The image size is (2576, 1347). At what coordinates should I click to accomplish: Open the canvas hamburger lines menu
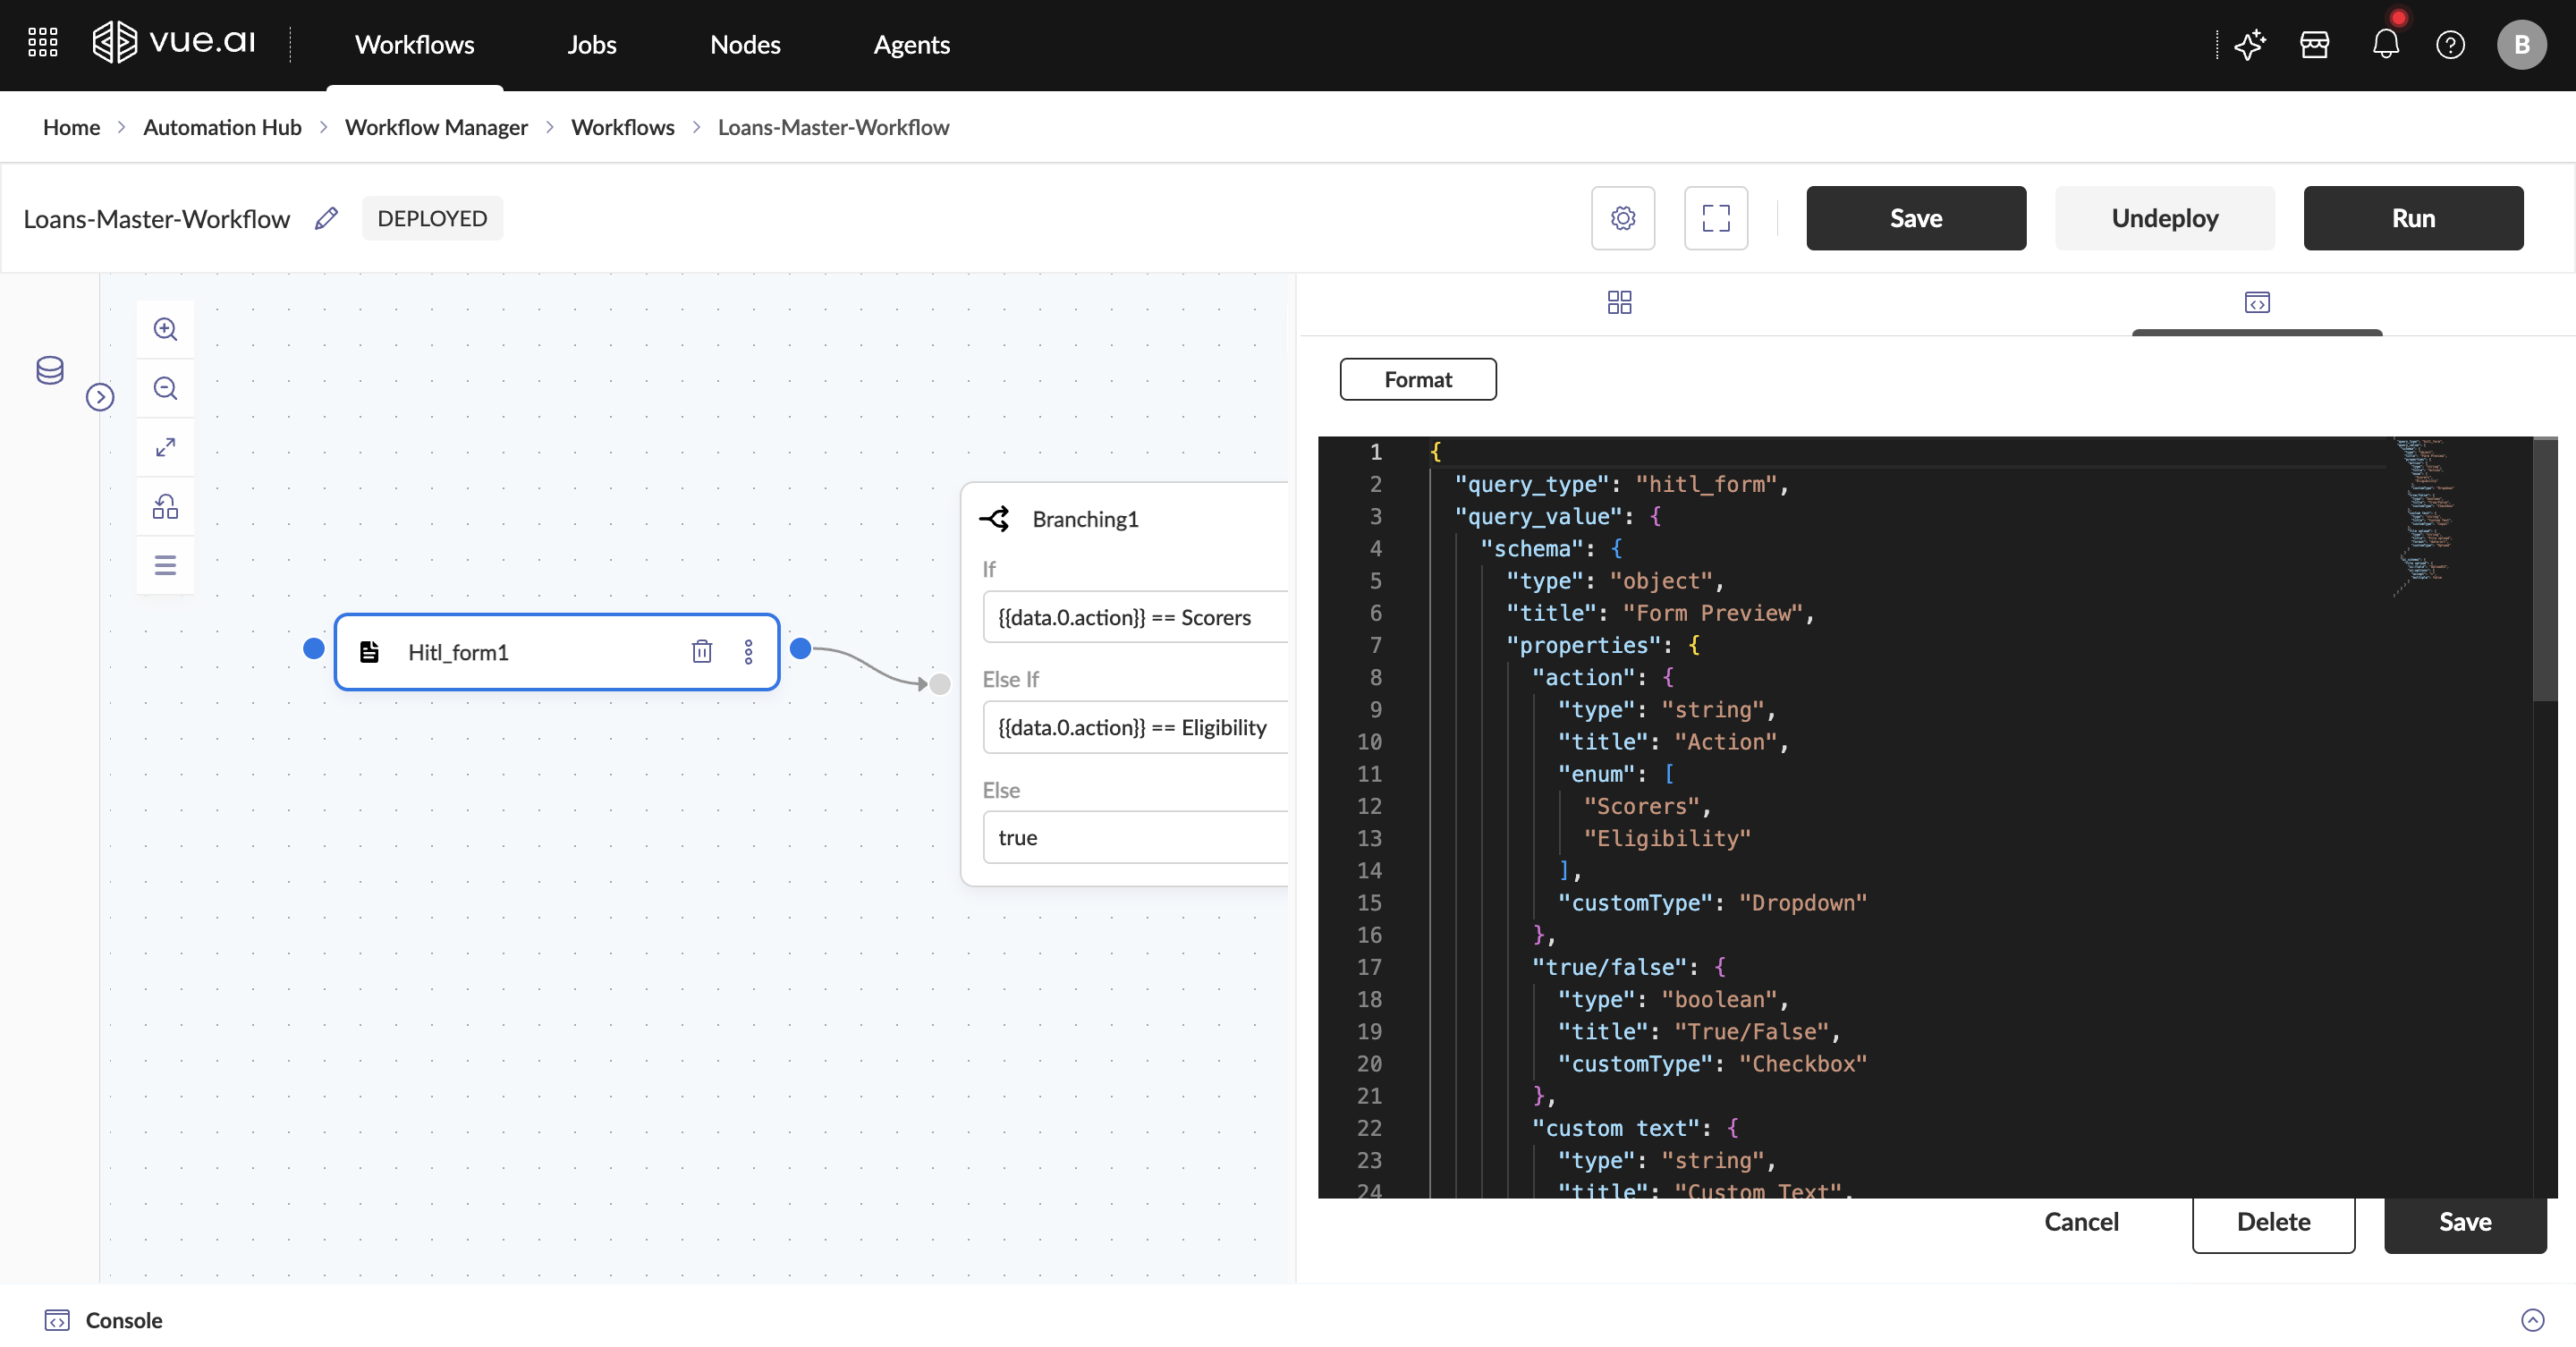165,565
